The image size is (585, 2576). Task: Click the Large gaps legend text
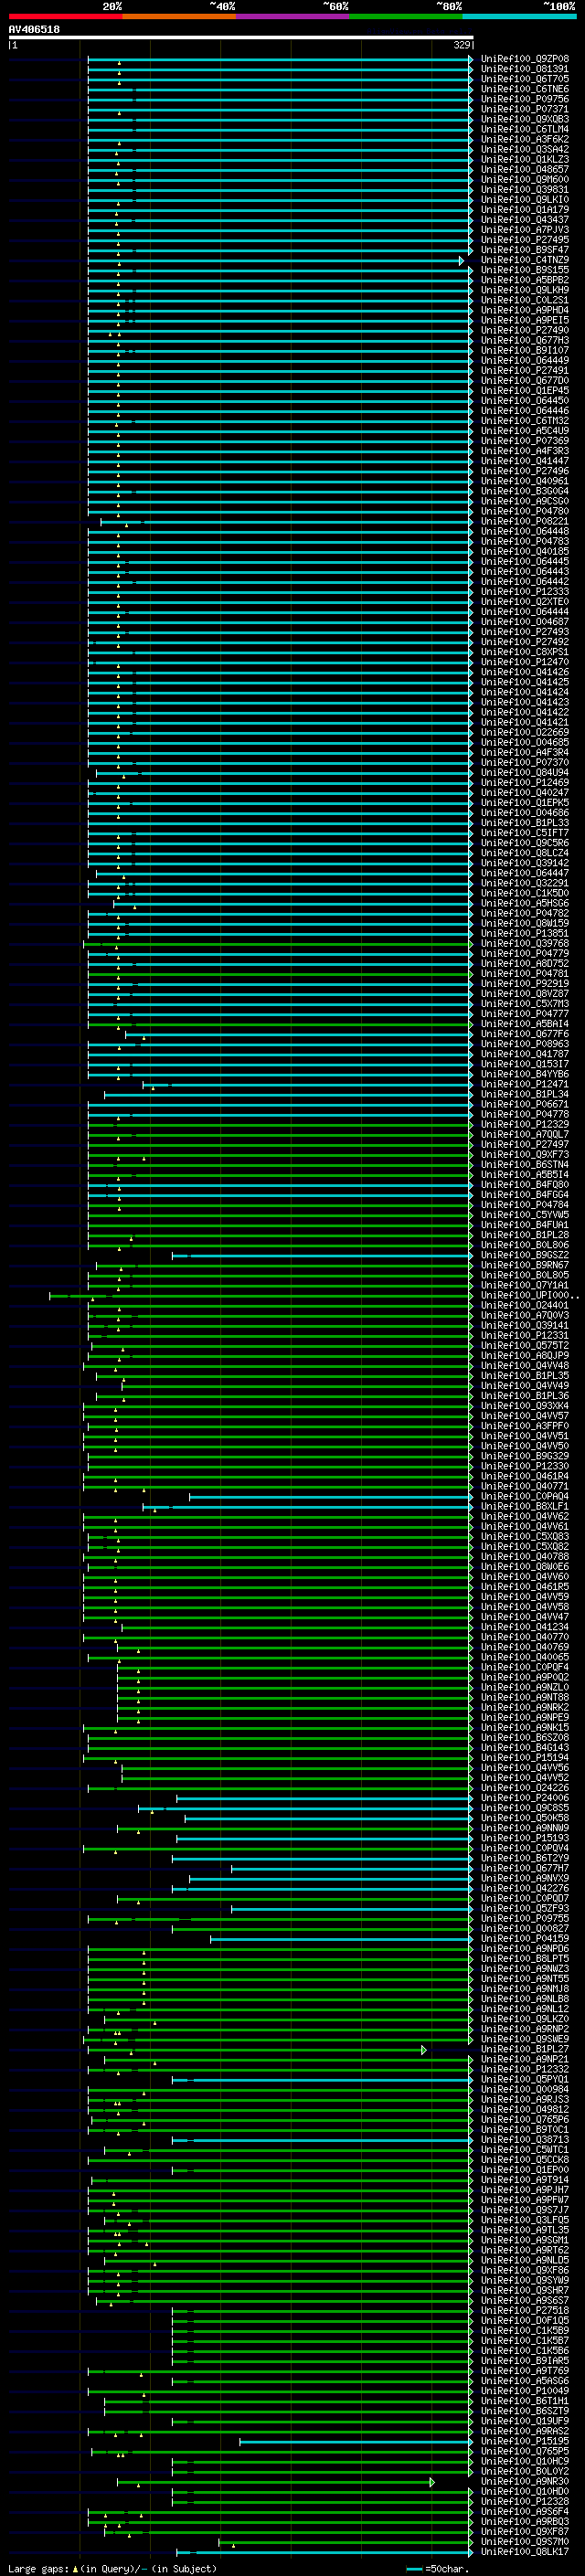click(112, 2569)
